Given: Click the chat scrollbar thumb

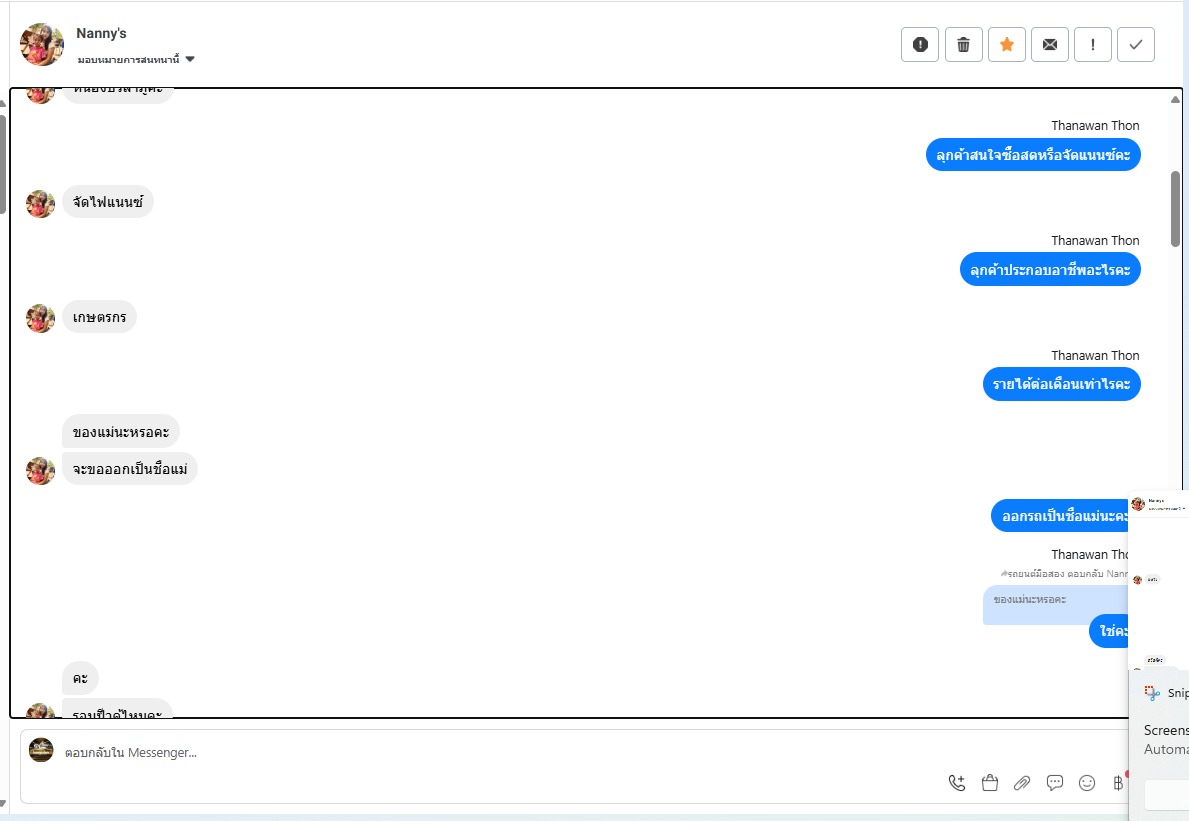Looking at the screenshot, I should [x=1175, y=208].
